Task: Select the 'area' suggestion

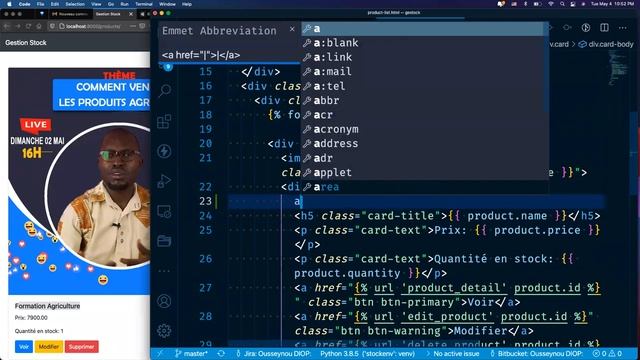Action: coord(423,187)
